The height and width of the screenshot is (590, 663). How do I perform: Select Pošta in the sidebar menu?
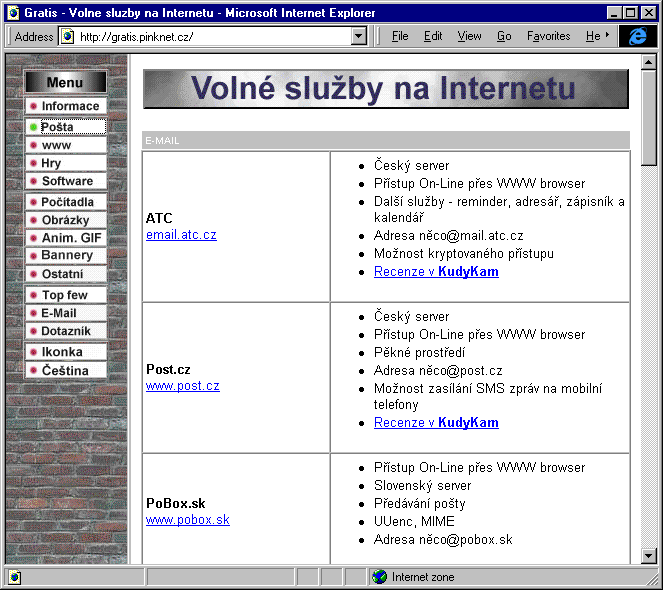(x=66, y=127)
